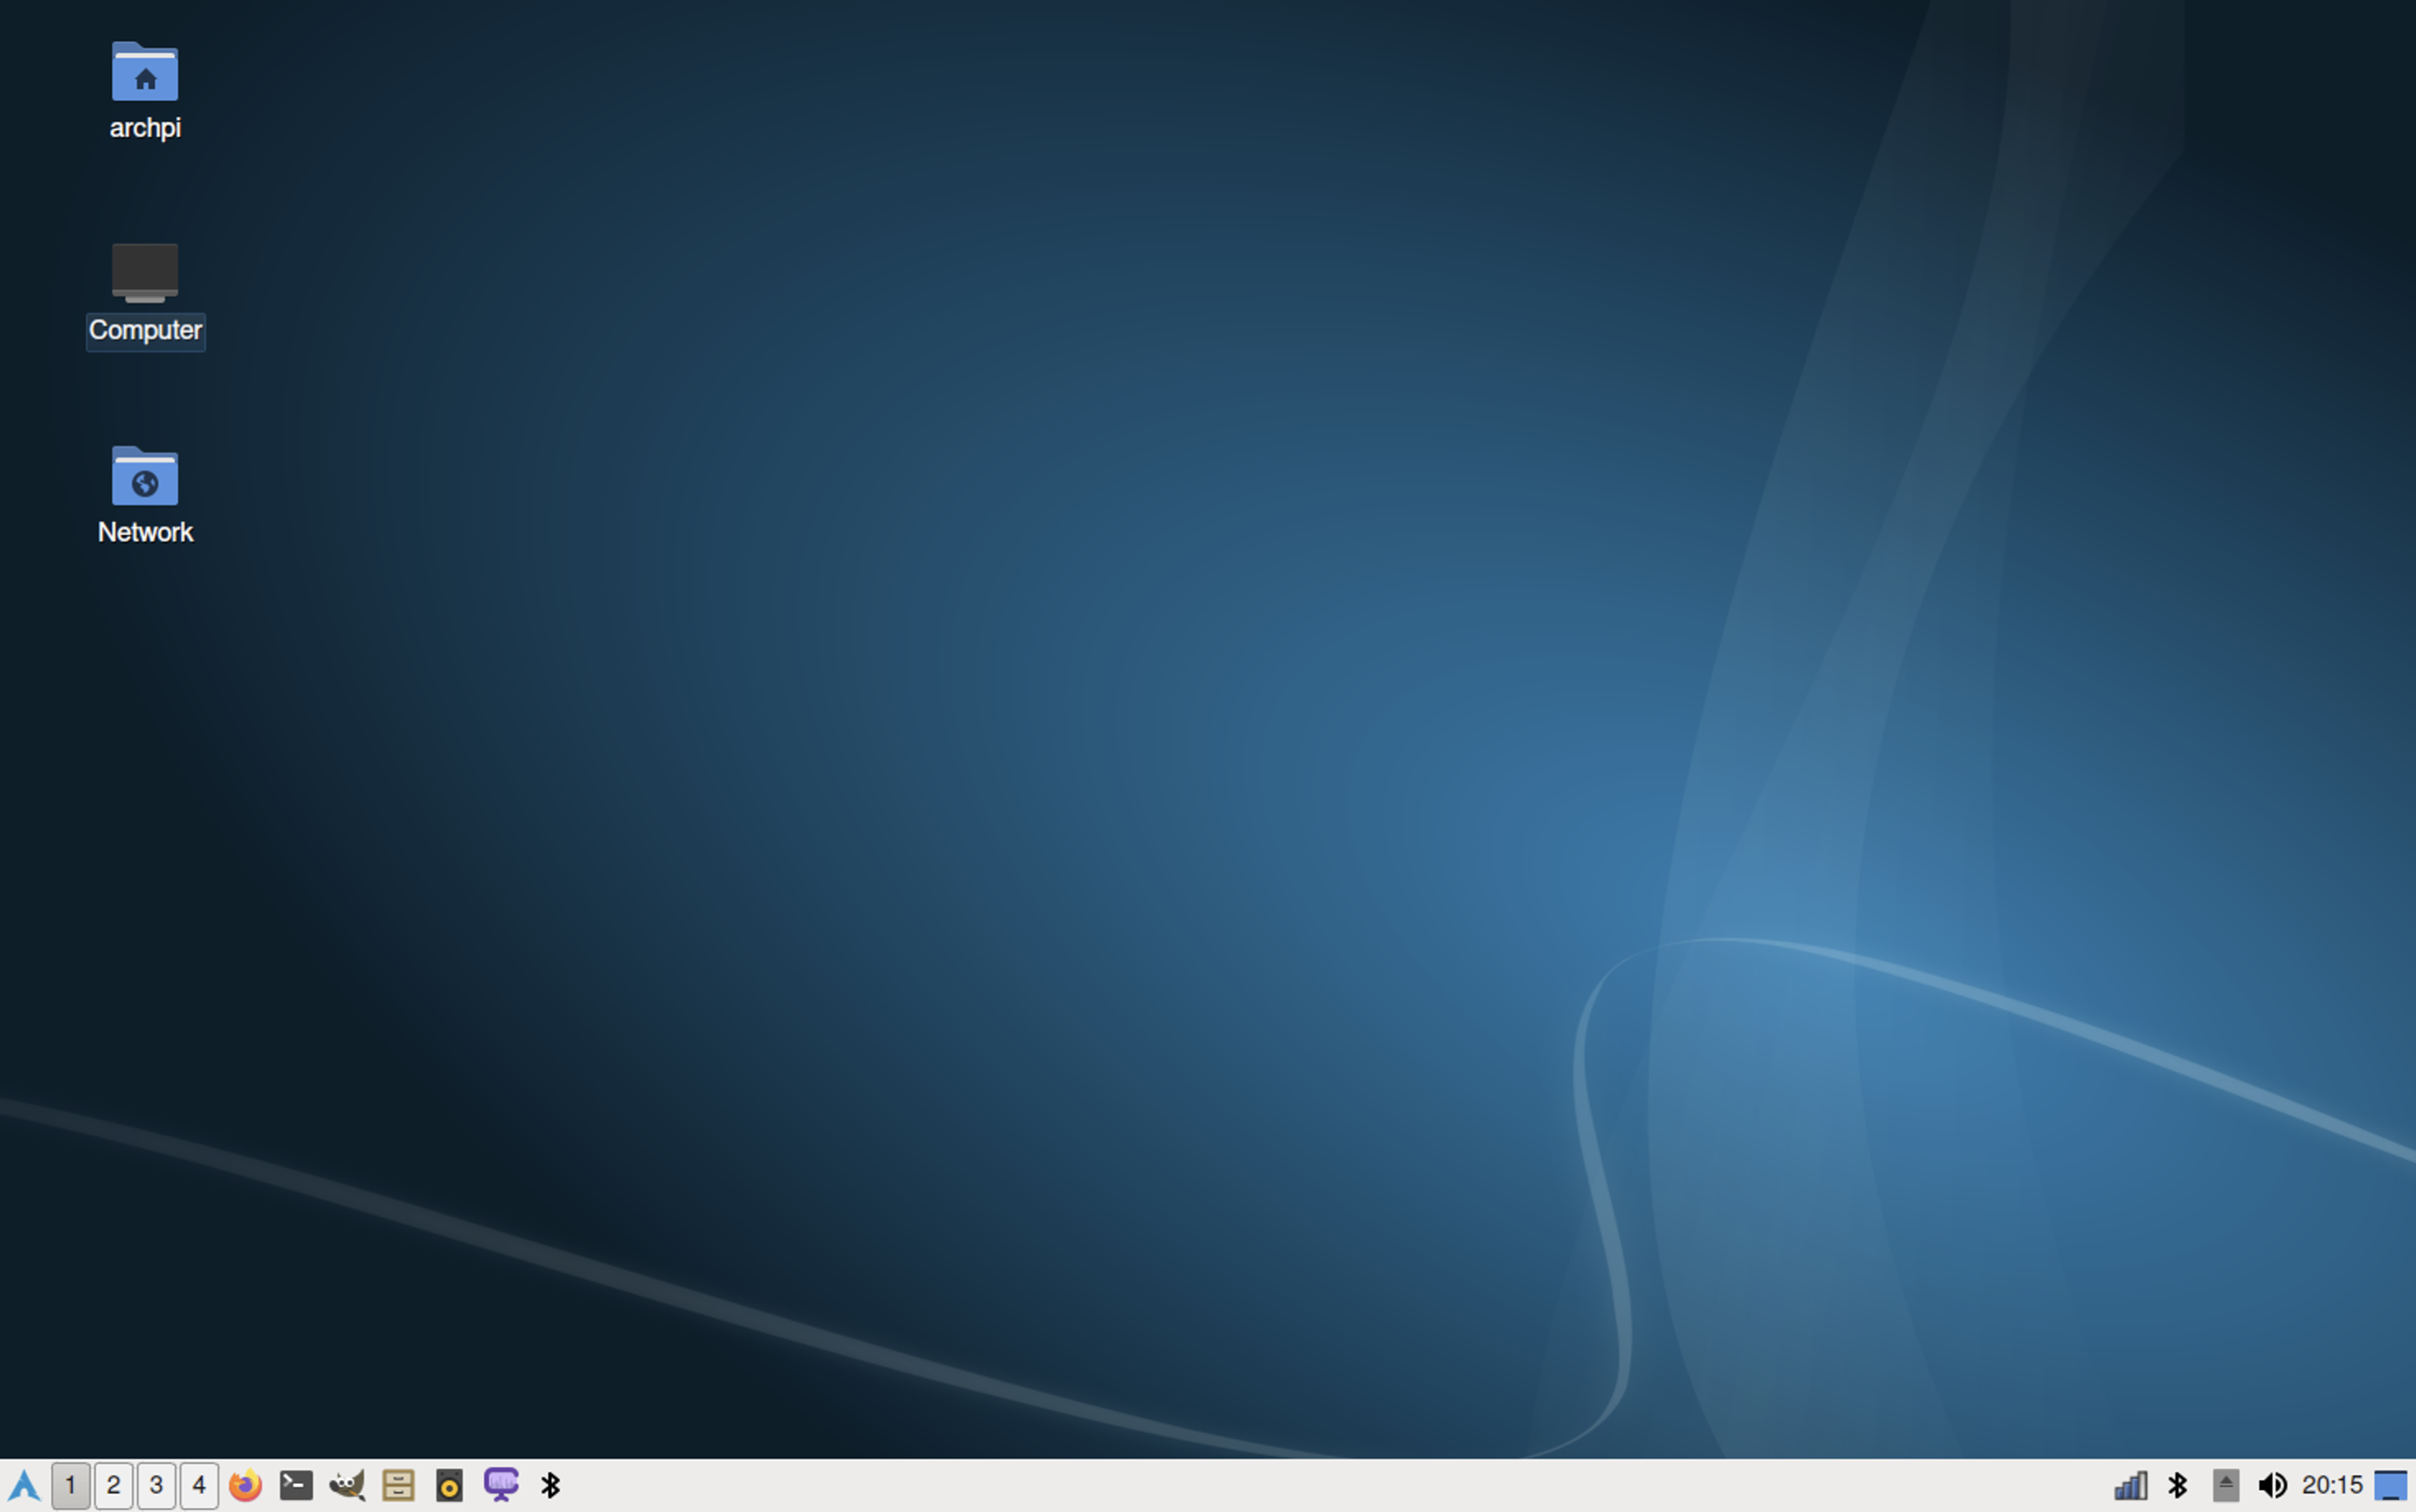
Task: Adjust volume via the speaker tray icon
Action: tap(2273, 1484)
